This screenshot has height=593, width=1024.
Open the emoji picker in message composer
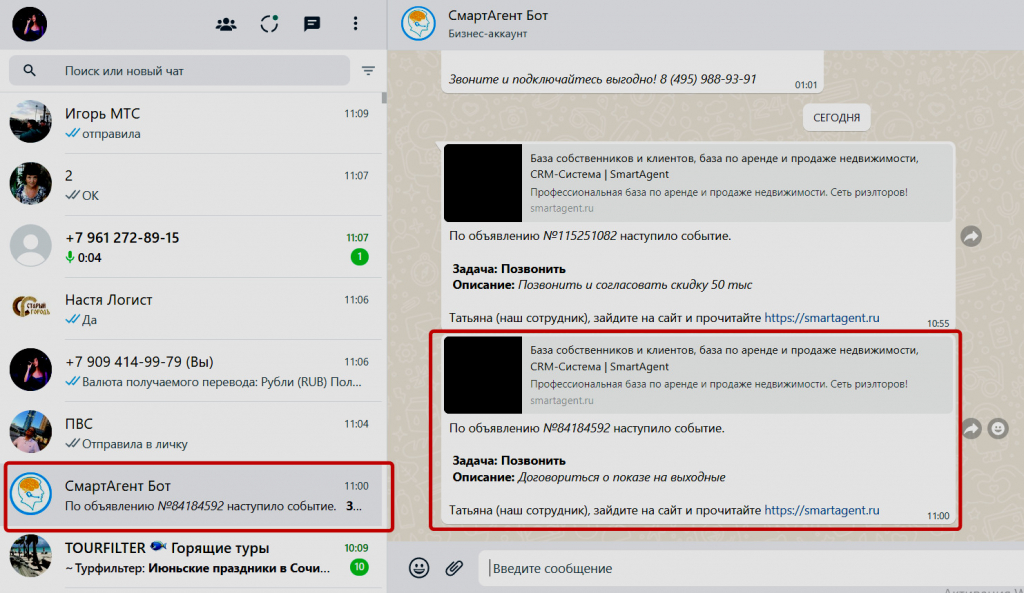(x=419, y=568)
